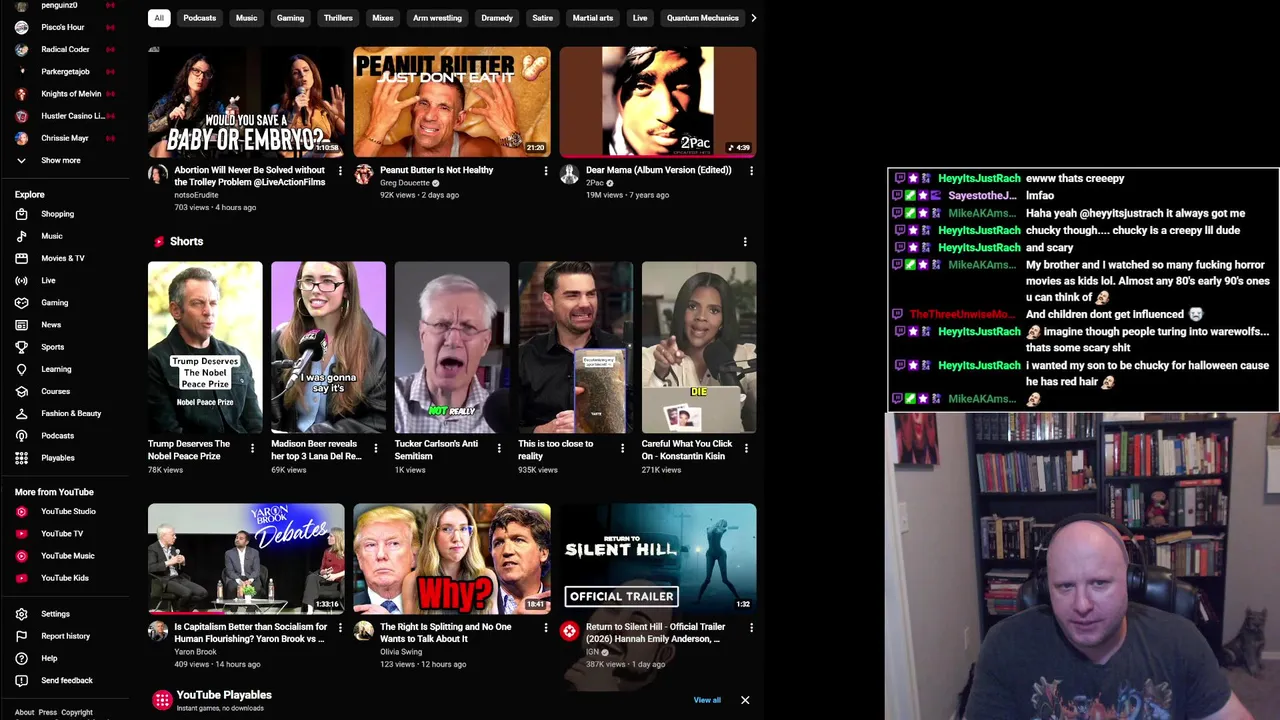Screen dimensions: 1280x720
Task: Open penguinz0 subscription channel
Action: pos(60,5)
